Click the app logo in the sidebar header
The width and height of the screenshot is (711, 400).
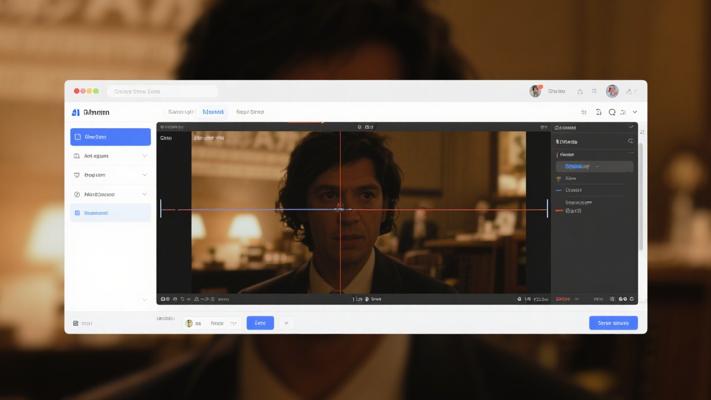pyautogui.click(x=76, y=113)
